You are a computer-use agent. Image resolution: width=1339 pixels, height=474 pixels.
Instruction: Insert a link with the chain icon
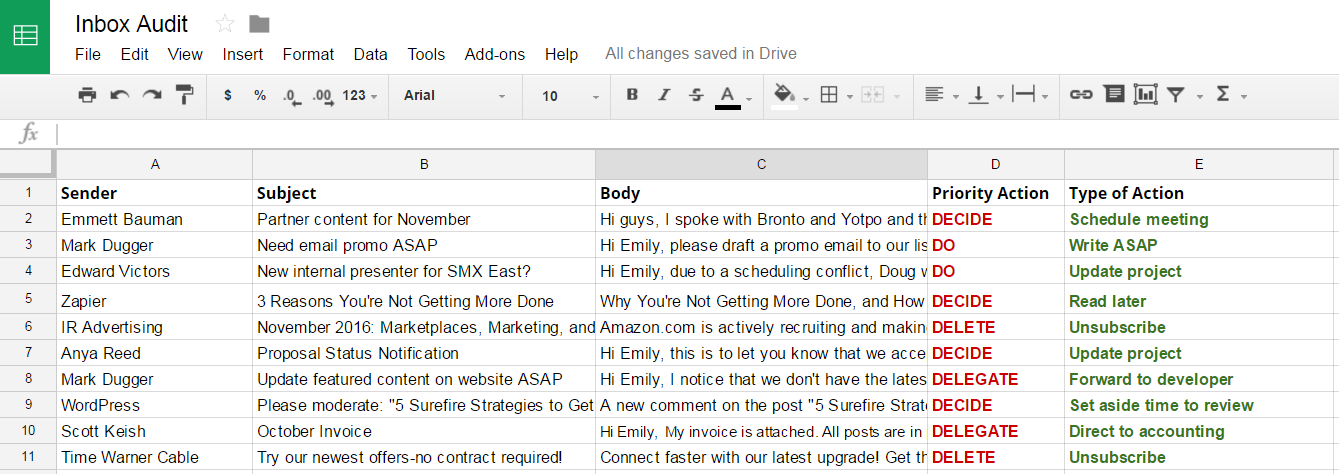coord(1081,95)
